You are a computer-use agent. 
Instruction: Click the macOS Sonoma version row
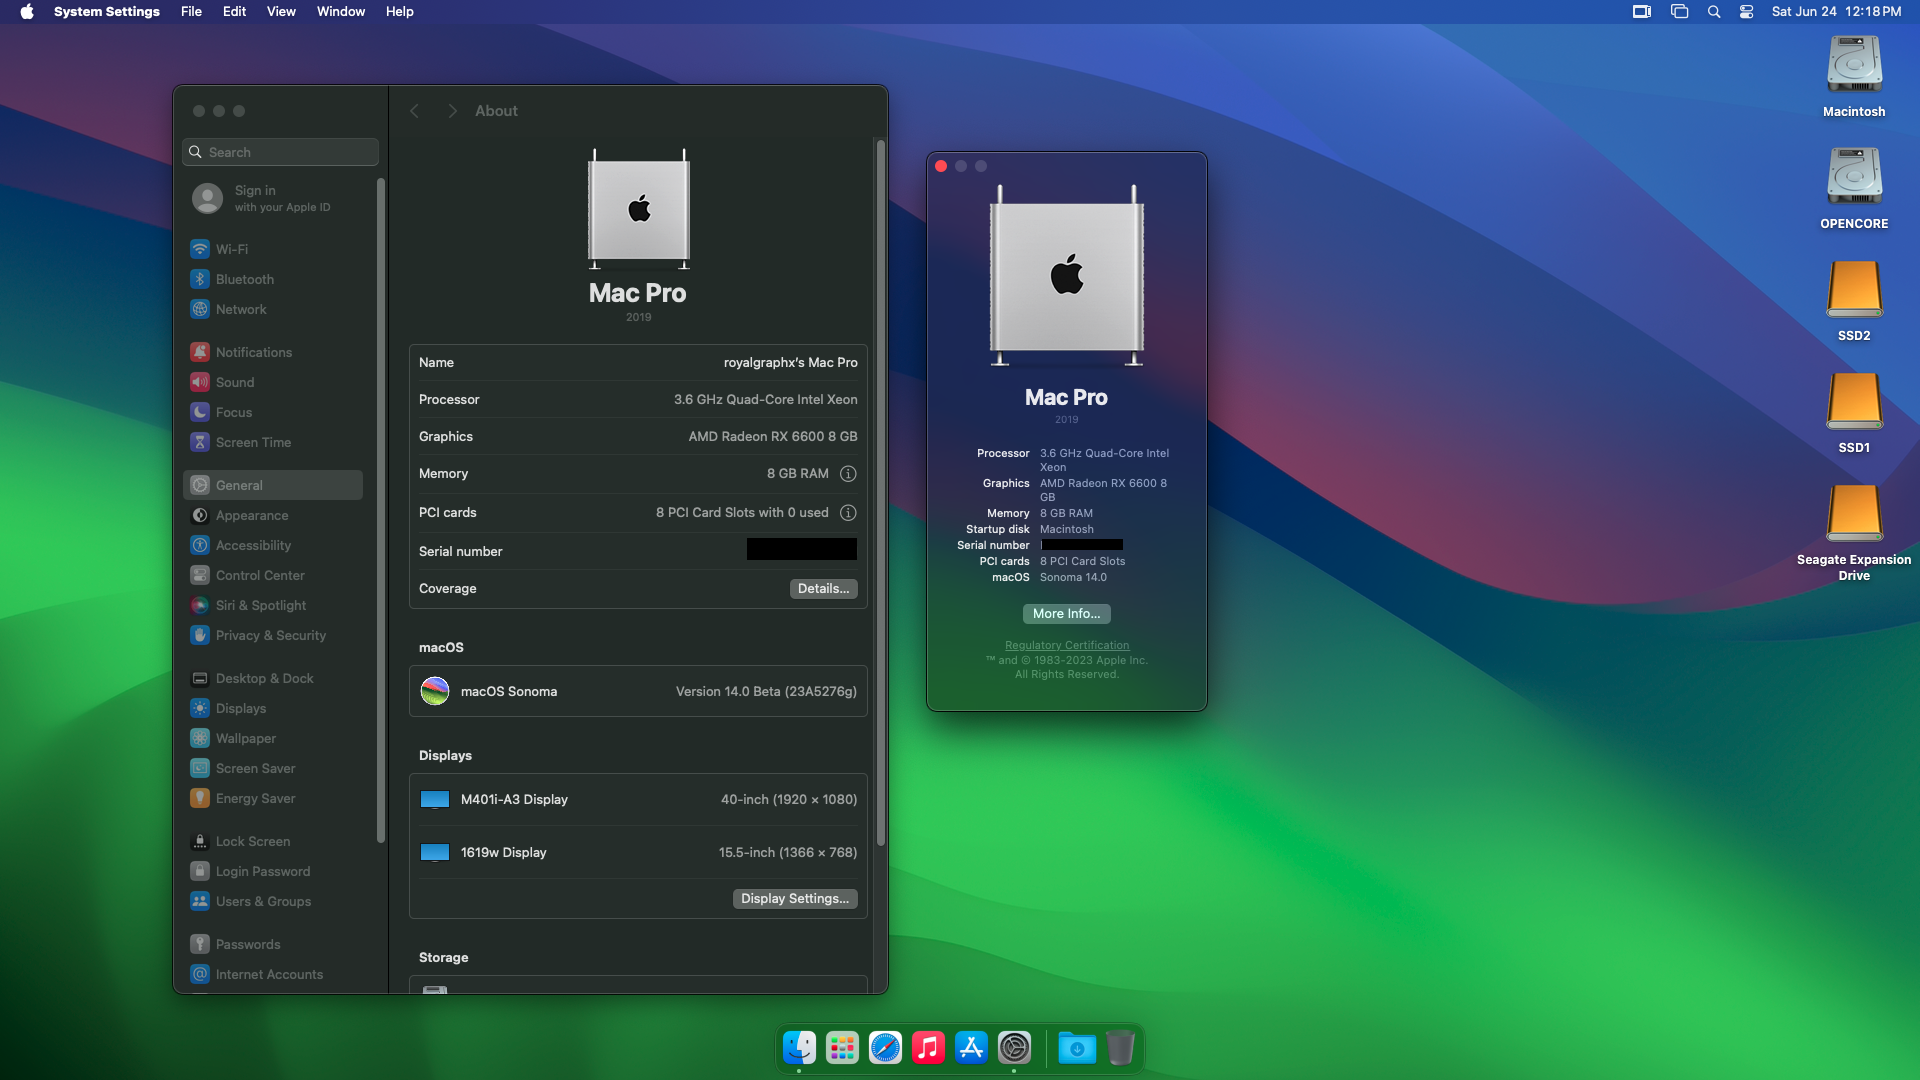point(638,691)
